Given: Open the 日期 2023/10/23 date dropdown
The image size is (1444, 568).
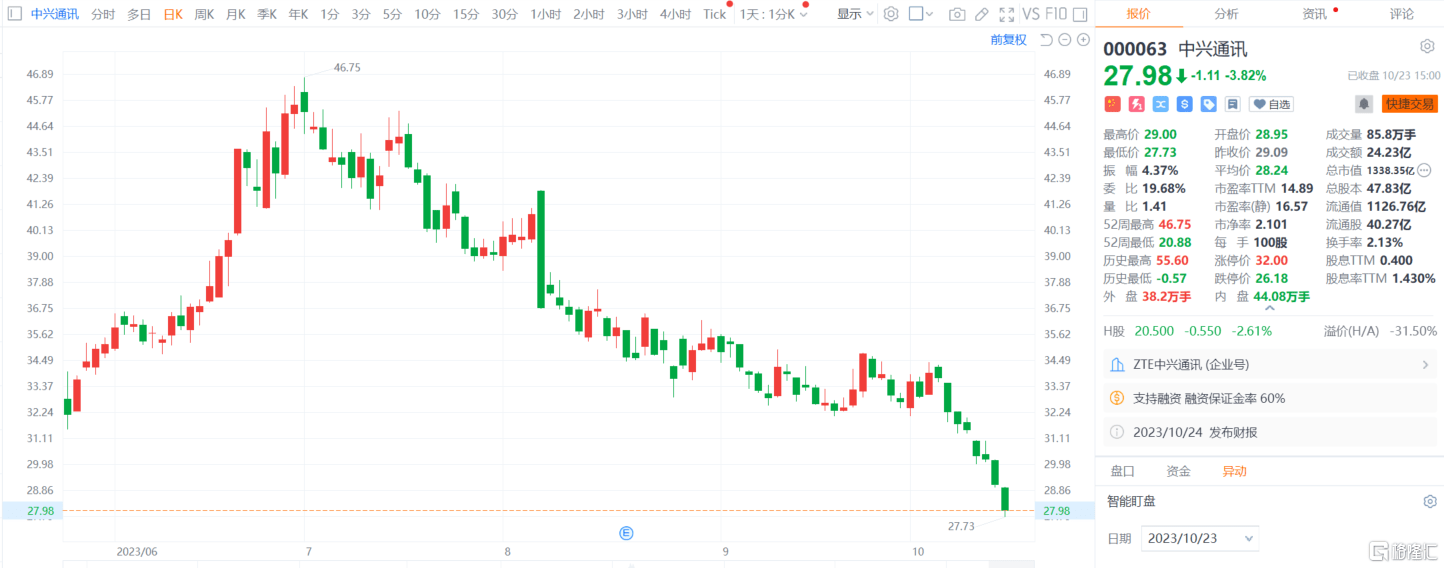Looking at the screenshot, I should (x=1199, y=538).
